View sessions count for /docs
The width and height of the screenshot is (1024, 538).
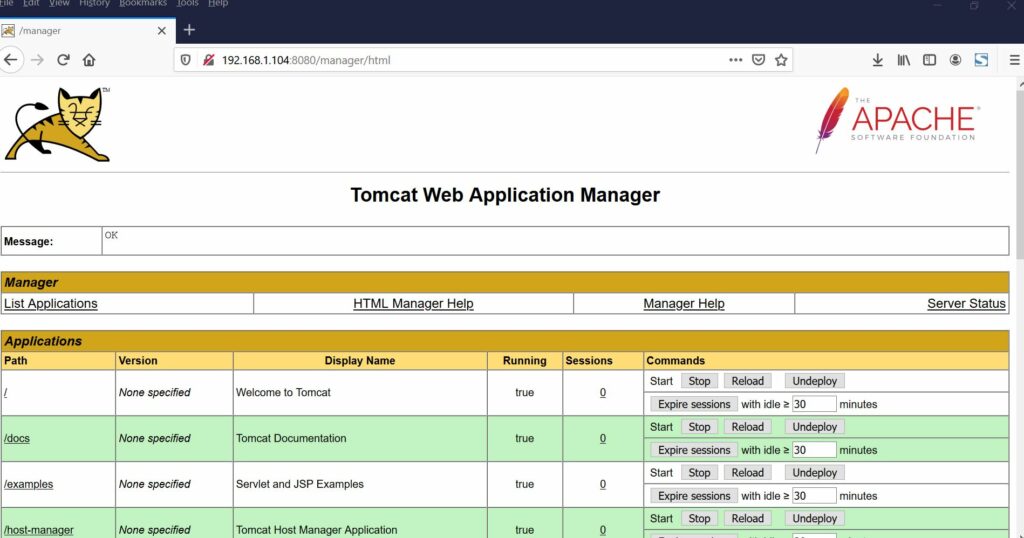coord(603,438)
